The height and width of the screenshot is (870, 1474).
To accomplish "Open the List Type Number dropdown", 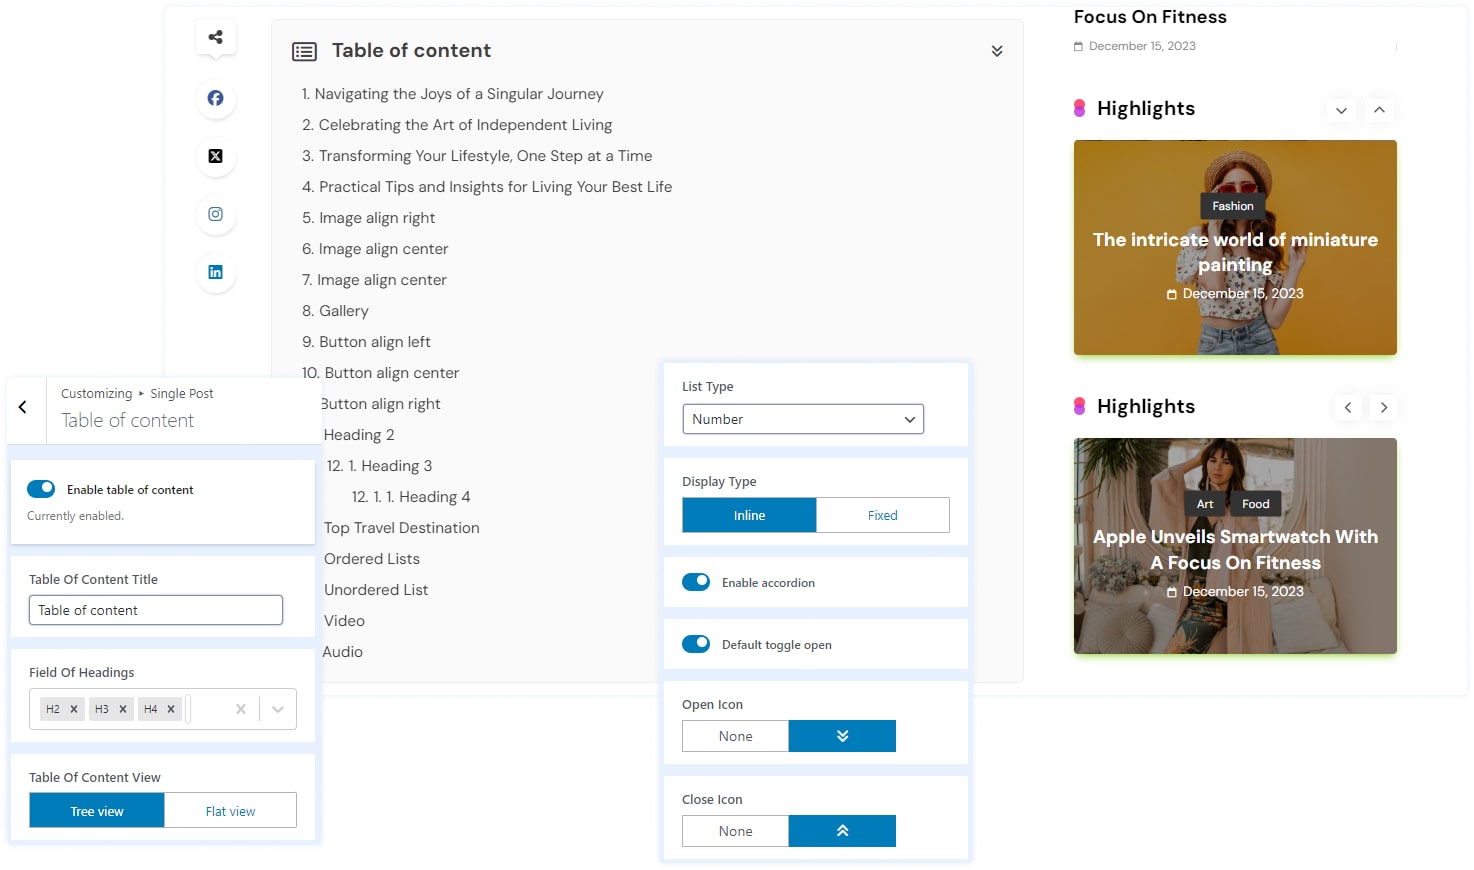I will pos(802,419).
